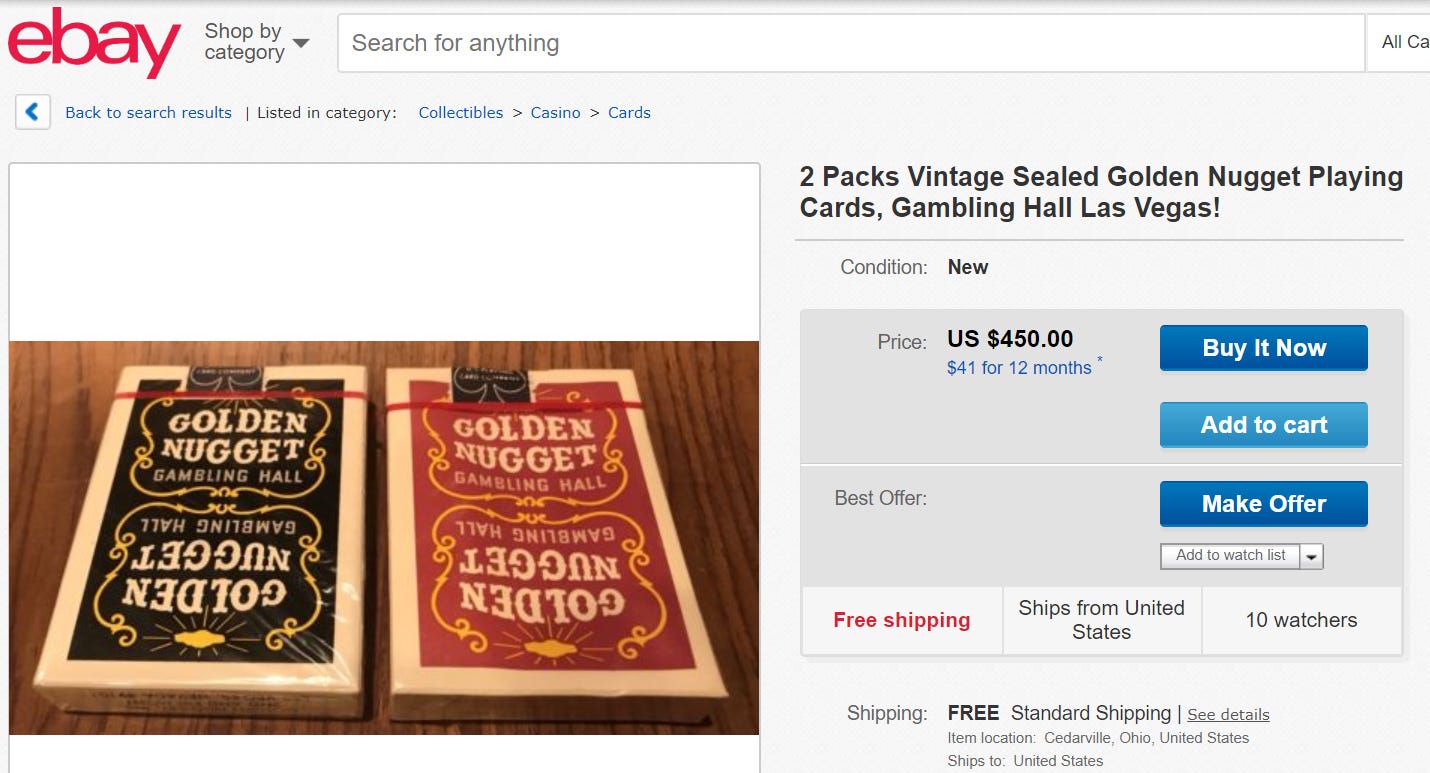Screen dimensions: 1430x773
Task: Open the watch list dropdown arrow
Action: 1312,556
